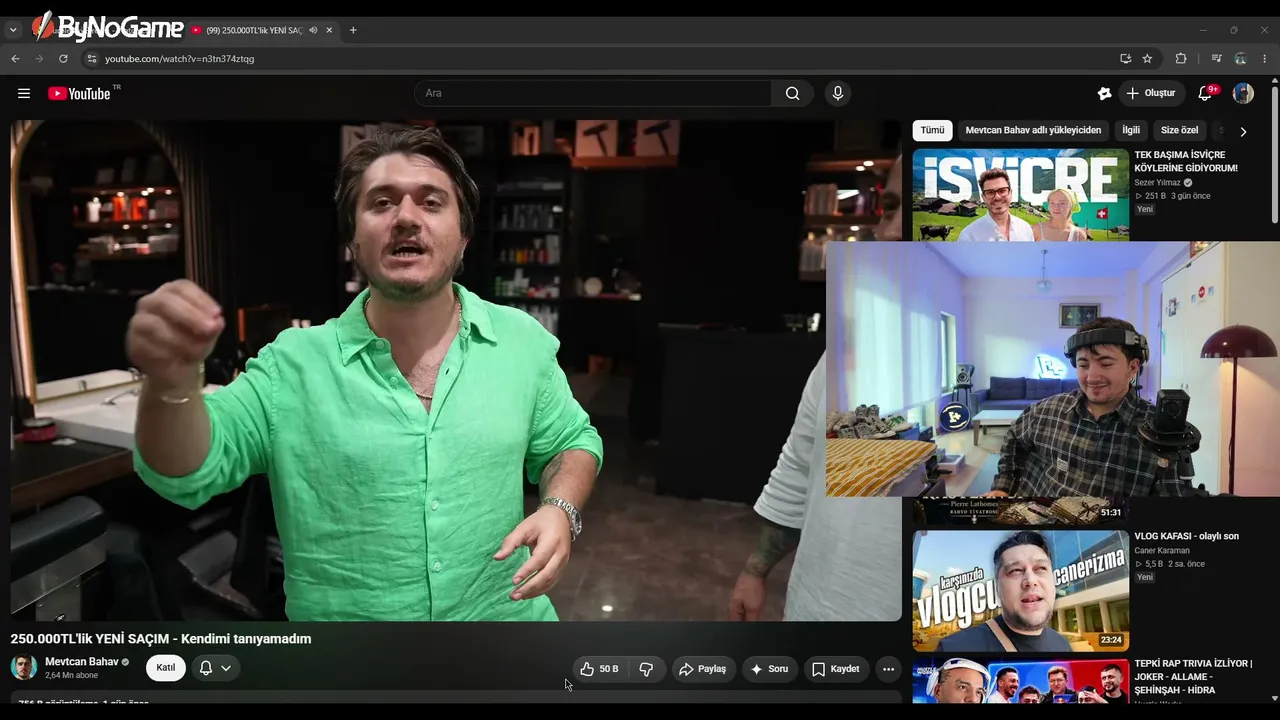Open Mevtcan Bahav channel name link
Screen dimensions: 1280x720
click(82, 662)
